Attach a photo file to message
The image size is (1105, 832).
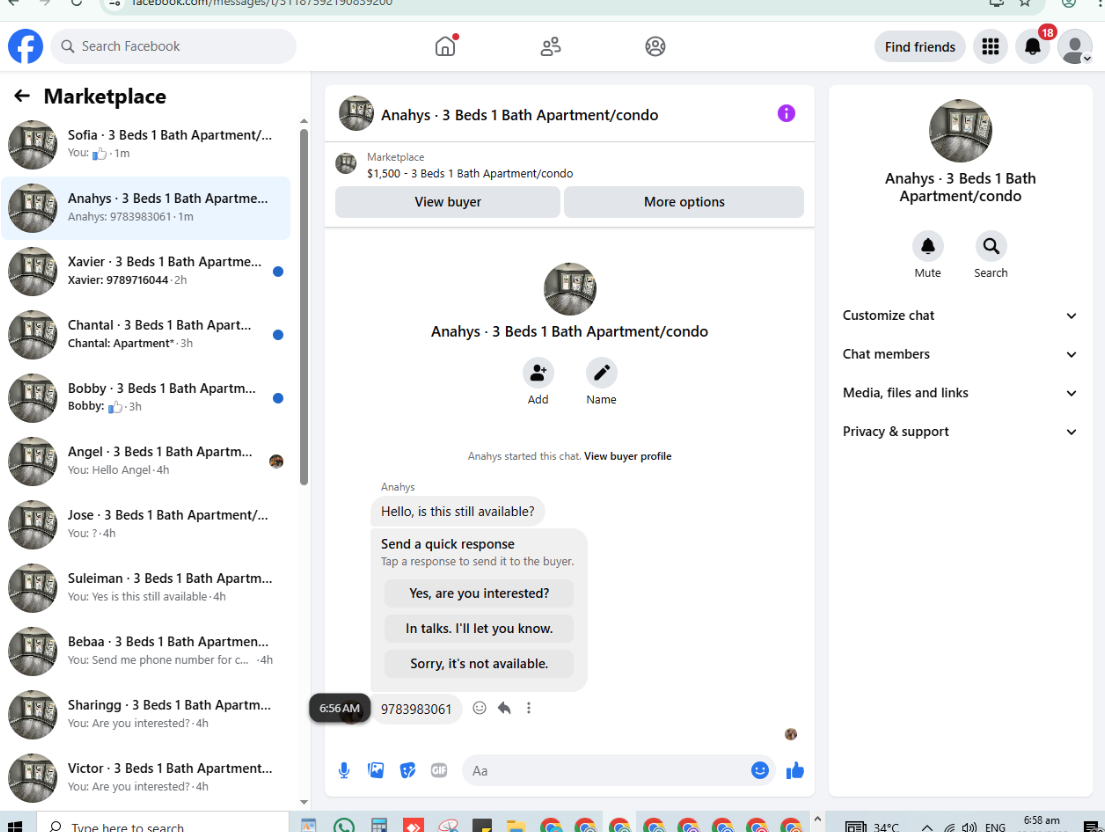(x=376, y=771)
